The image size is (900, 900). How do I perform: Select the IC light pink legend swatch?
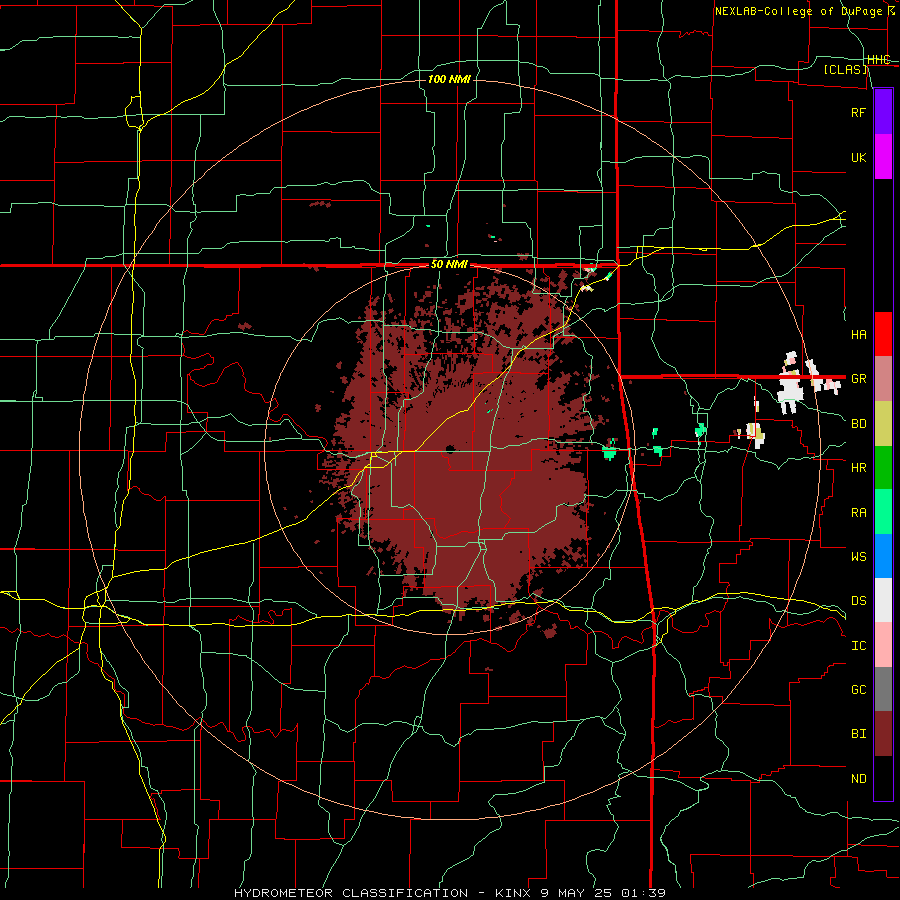click(883, 645)
